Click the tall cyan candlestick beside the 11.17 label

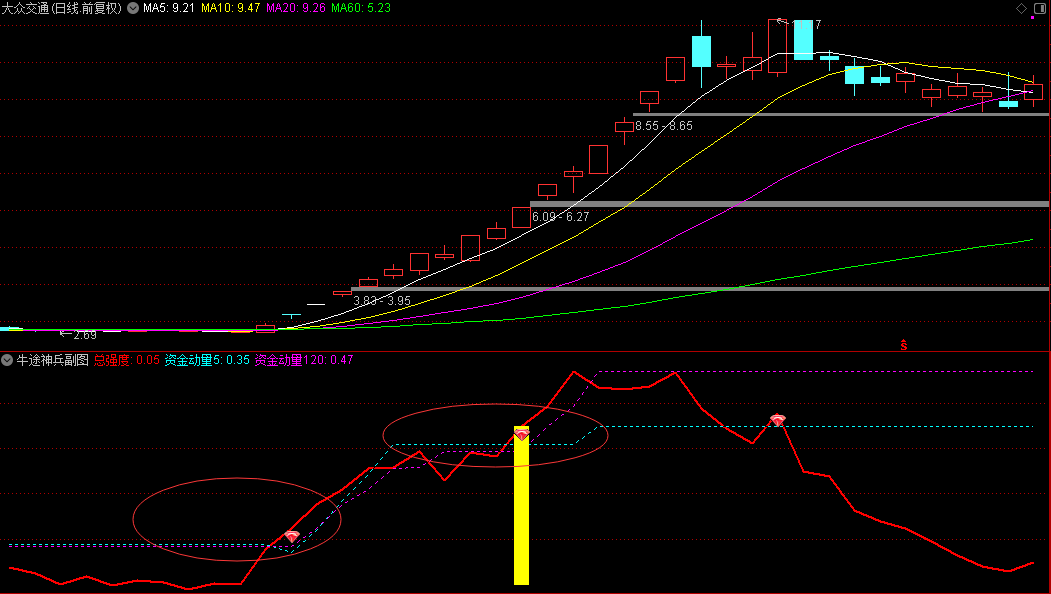[803, 40]
